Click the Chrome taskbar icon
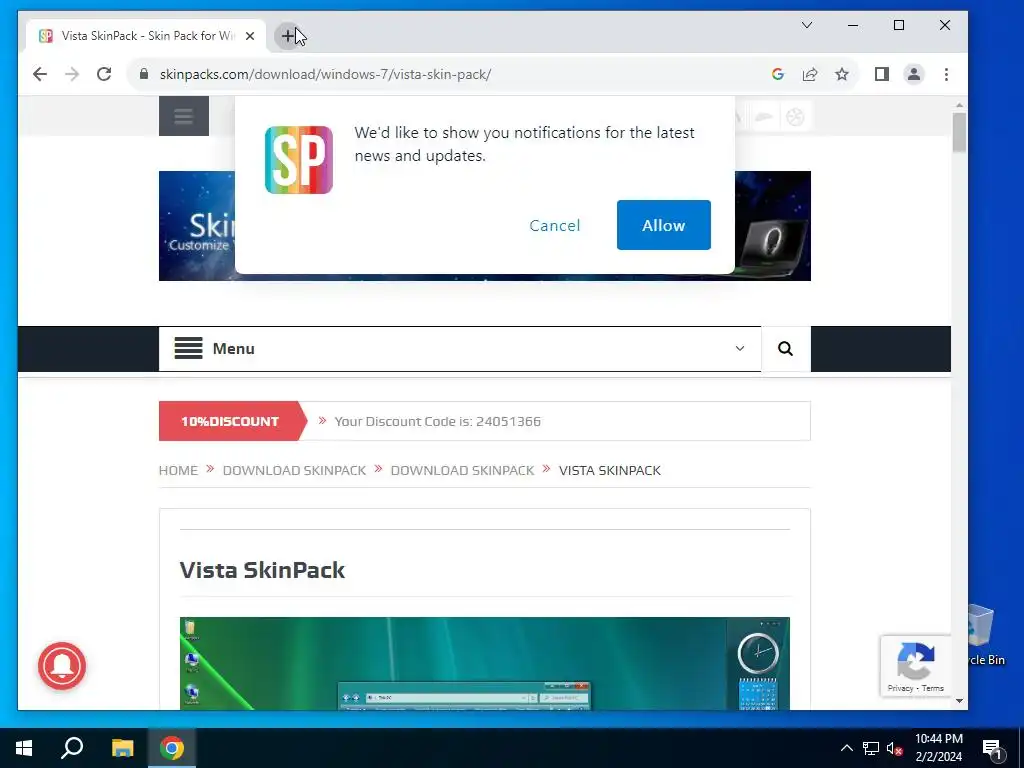This screenshot has width=1024, height=768. pyautogui.click(x=172, y=748)
